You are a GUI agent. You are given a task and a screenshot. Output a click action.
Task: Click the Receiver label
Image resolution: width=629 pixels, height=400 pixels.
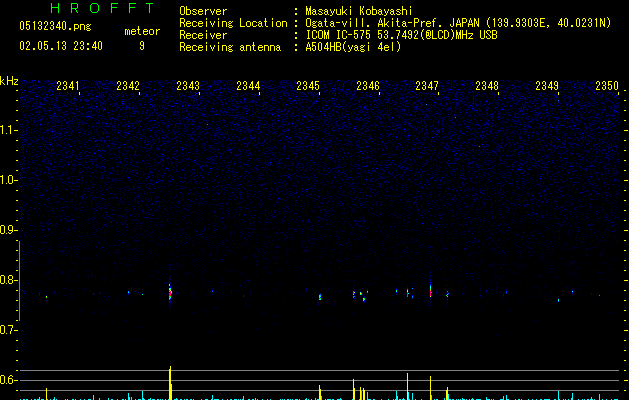tap(203, 35)
